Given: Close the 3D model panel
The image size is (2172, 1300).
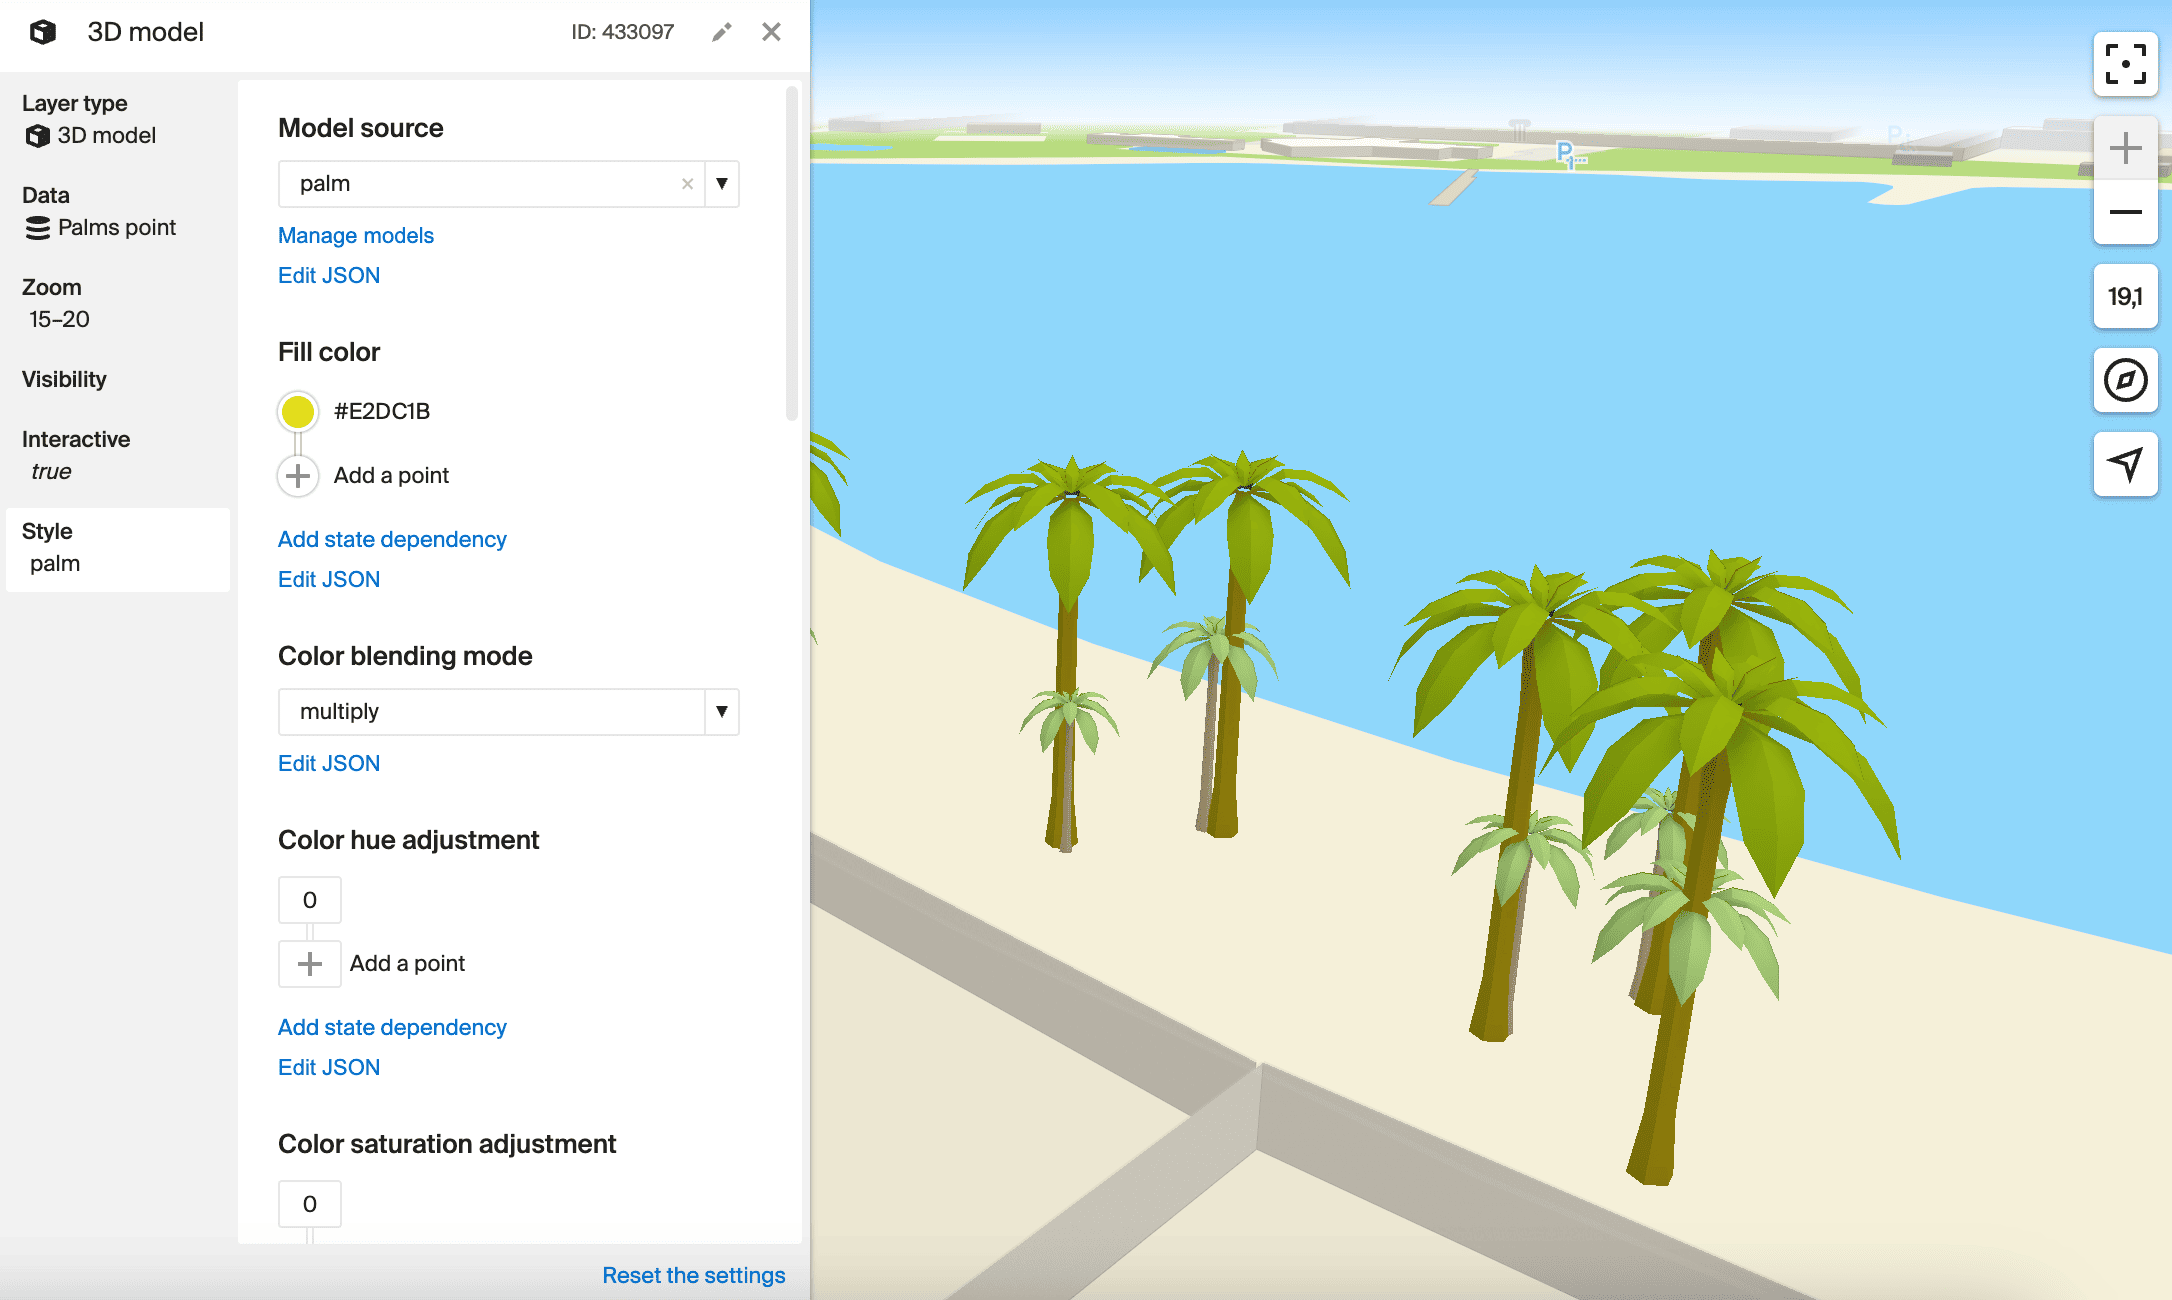Looking at the screenshot, I should 771,32.
